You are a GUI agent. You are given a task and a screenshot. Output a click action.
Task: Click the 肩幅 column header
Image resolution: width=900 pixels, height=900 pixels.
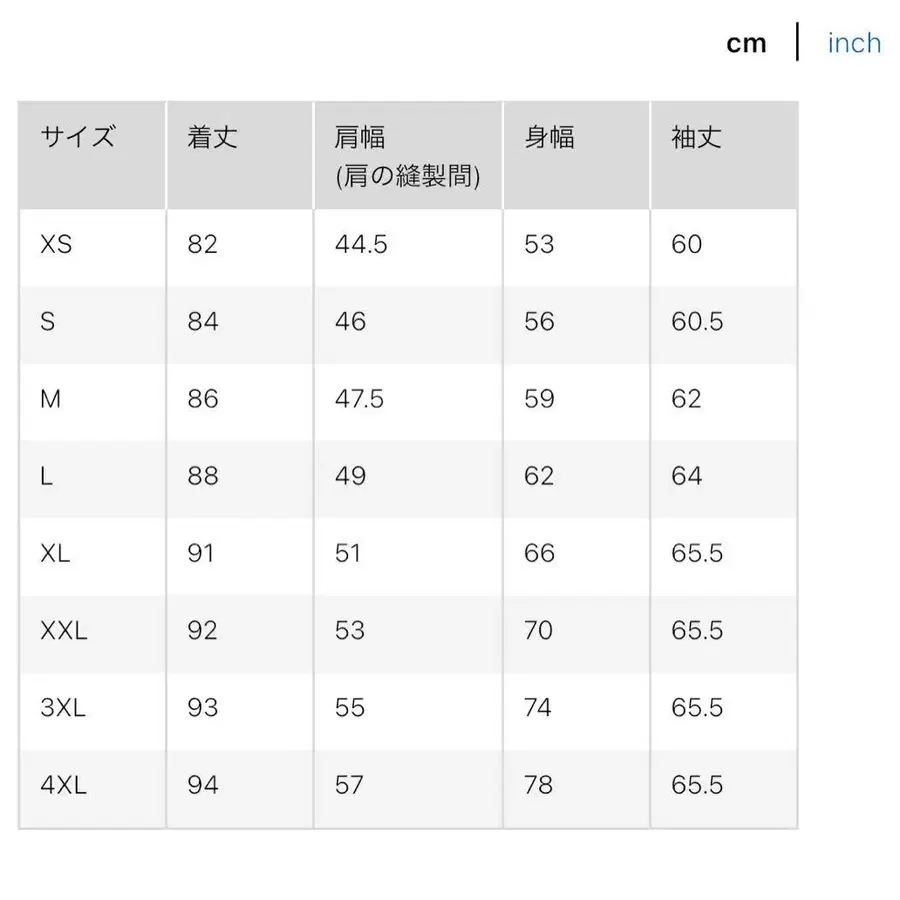pyautogui.click(x=360, y=138)
